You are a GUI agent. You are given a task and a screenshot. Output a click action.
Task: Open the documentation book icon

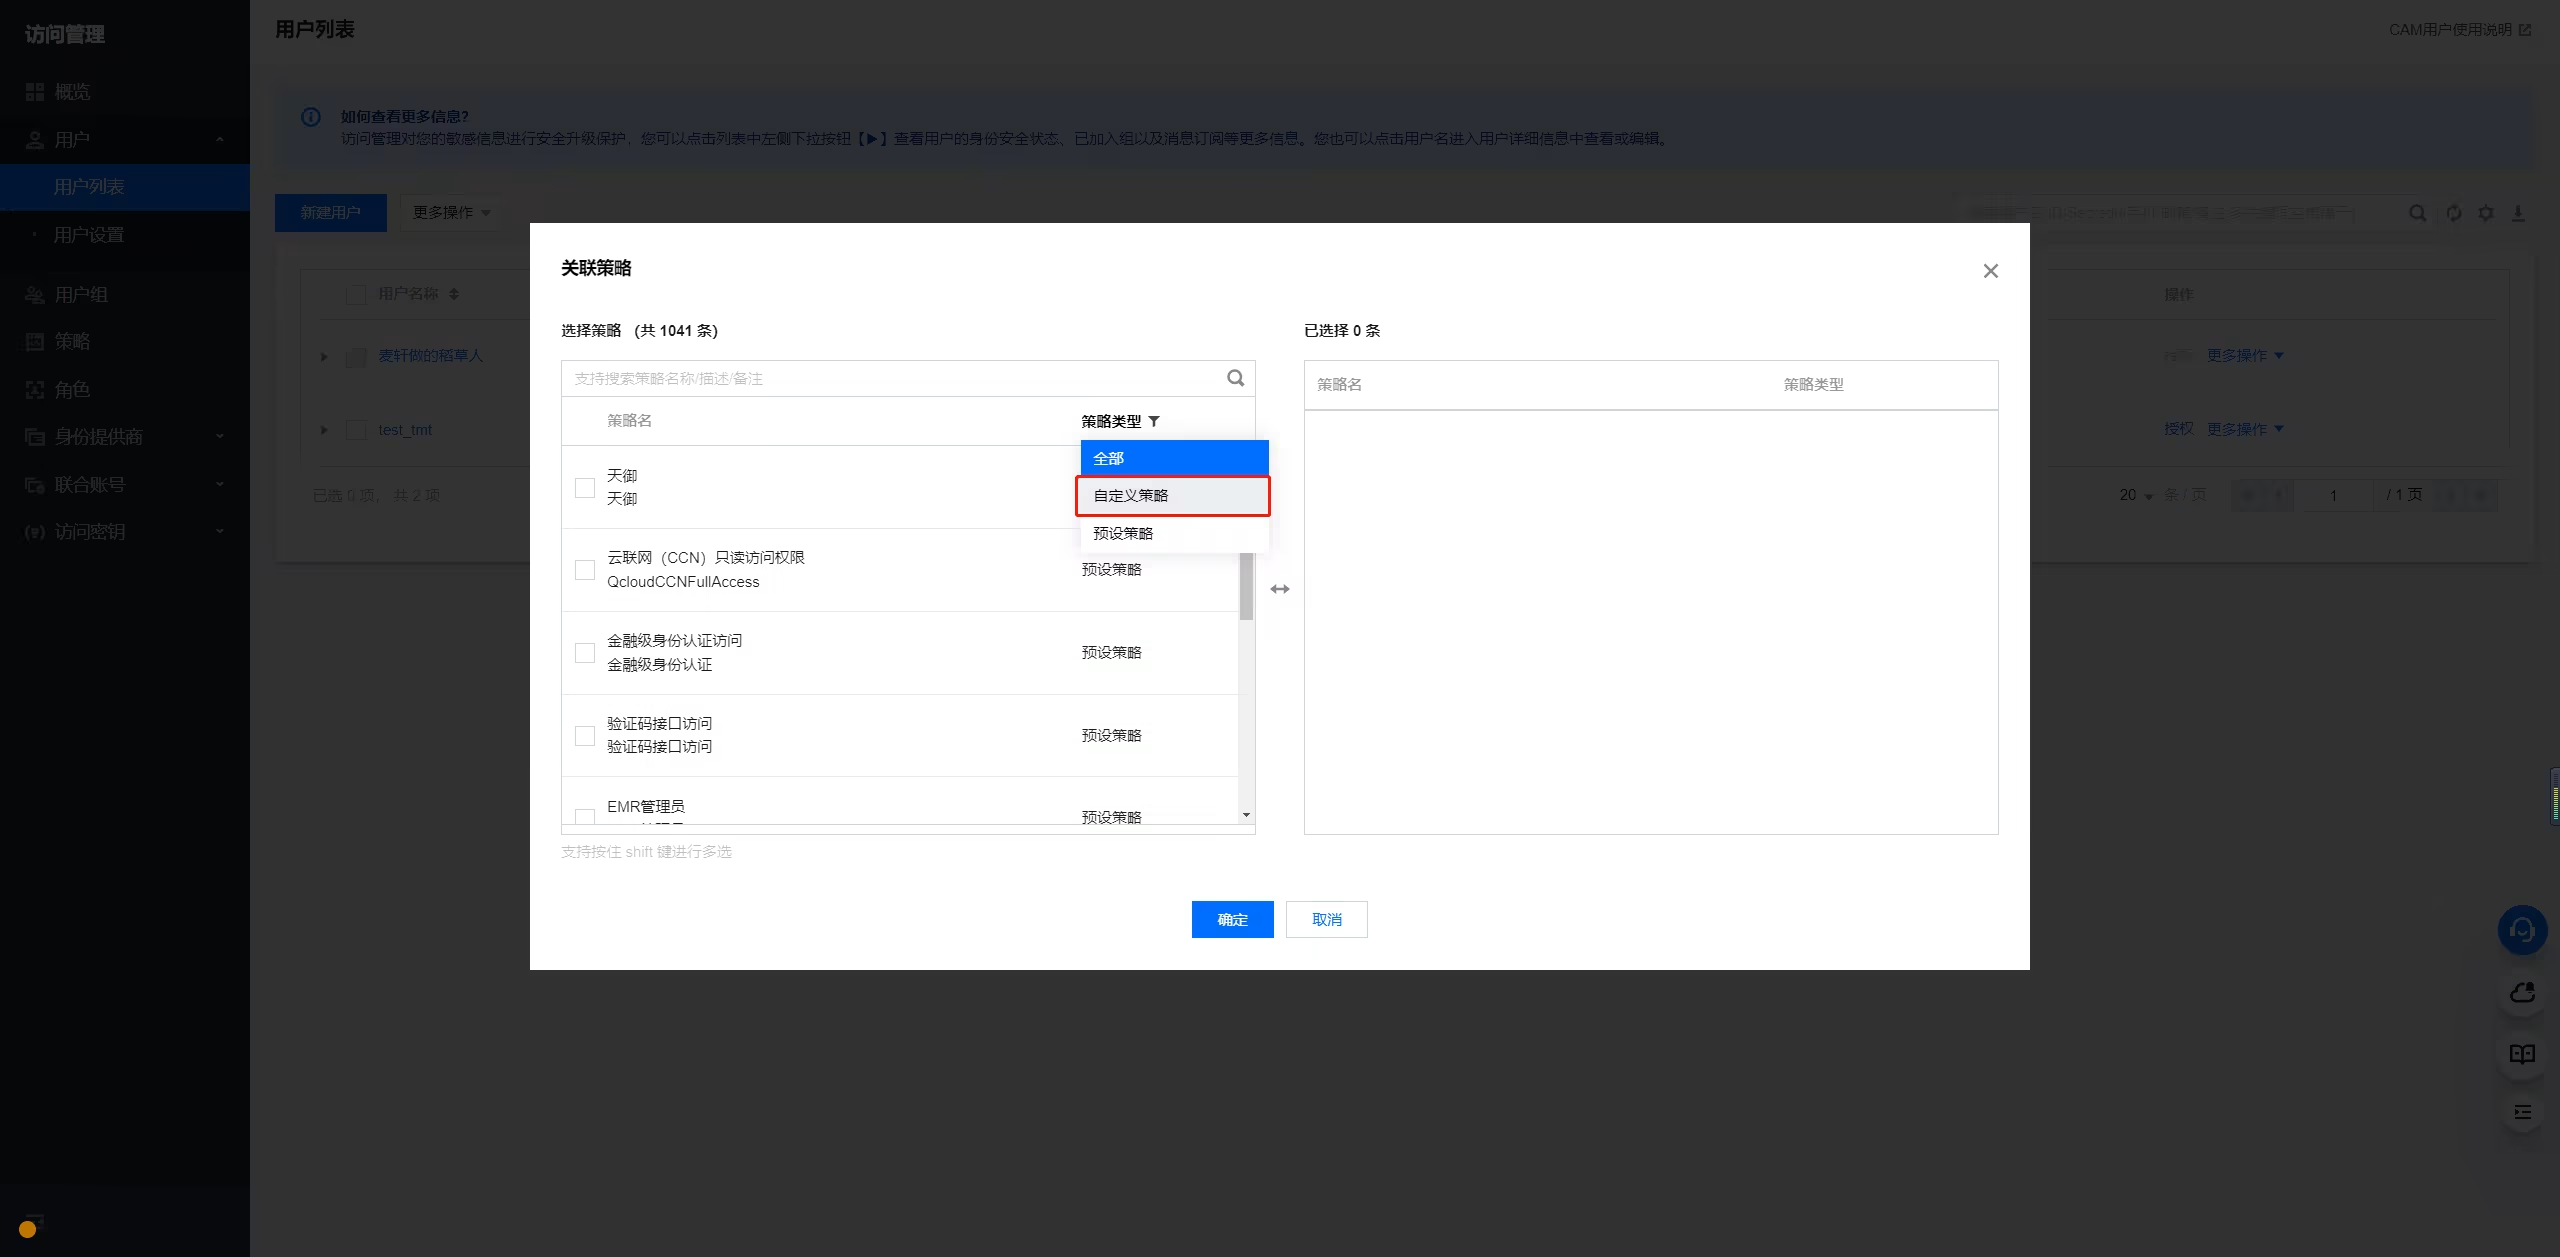pos(2522,1054)
